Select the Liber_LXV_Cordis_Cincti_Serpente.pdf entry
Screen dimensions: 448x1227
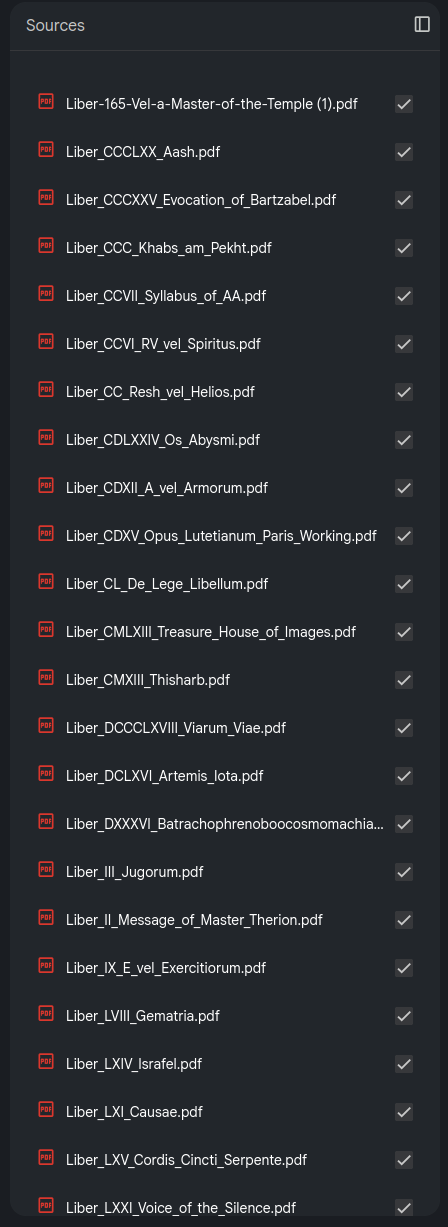click(186, 1160)
